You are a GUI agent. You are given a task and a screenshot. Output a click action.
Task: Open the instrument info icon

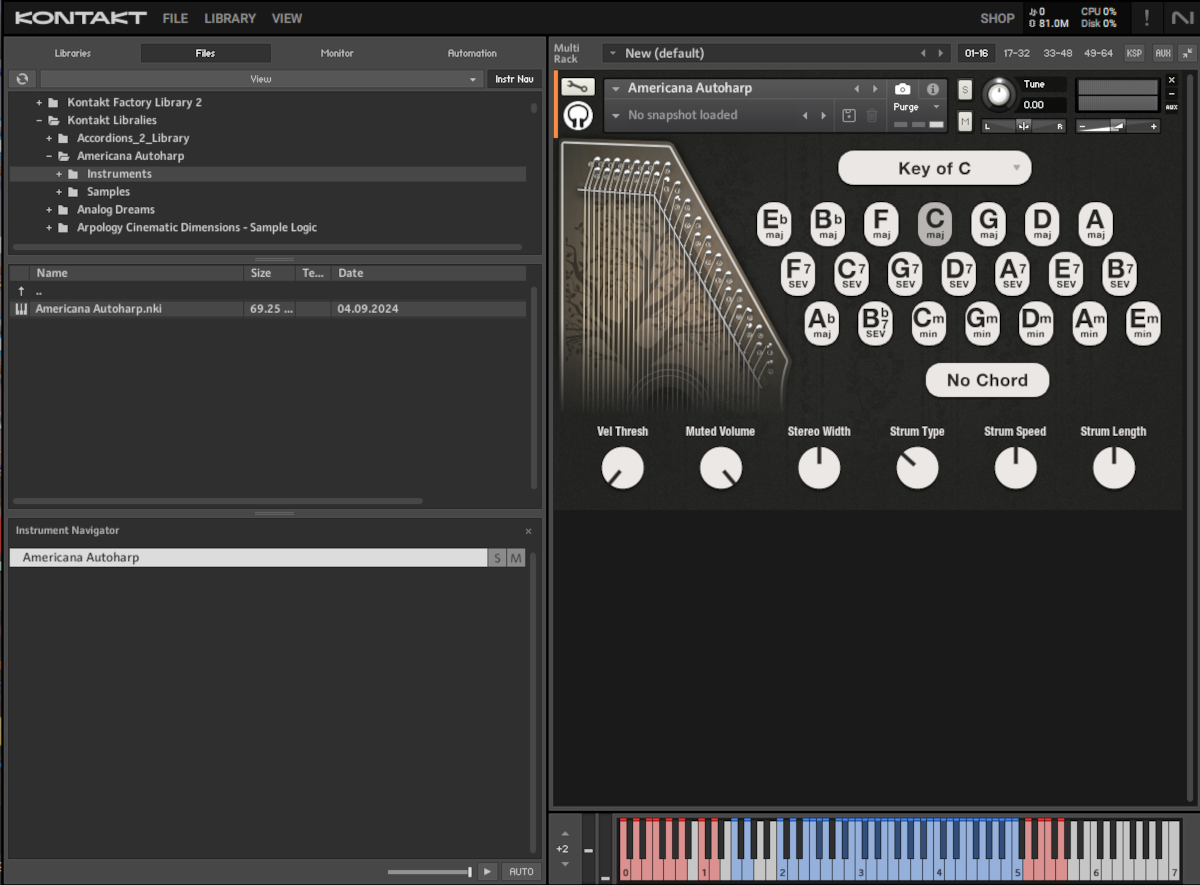pyautogui.click(x=933, y=89)
